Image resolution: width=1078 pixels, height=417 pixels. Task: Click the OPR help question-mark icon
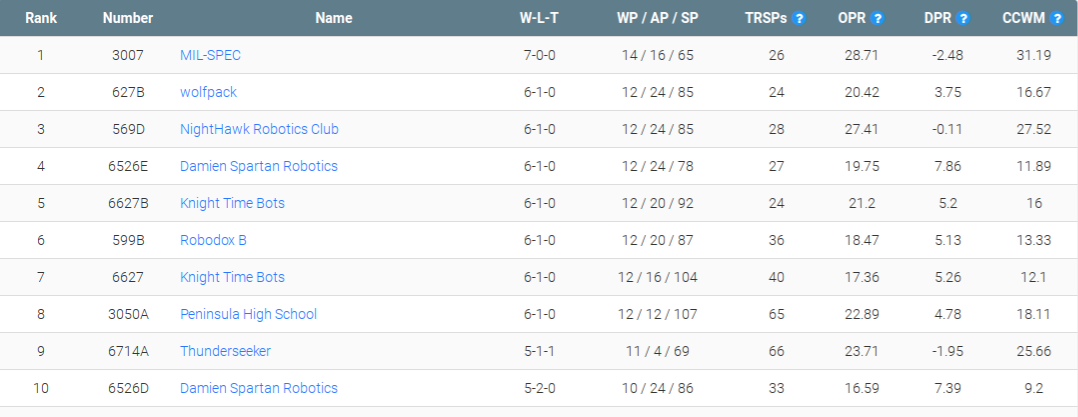(x=877, y=19)
